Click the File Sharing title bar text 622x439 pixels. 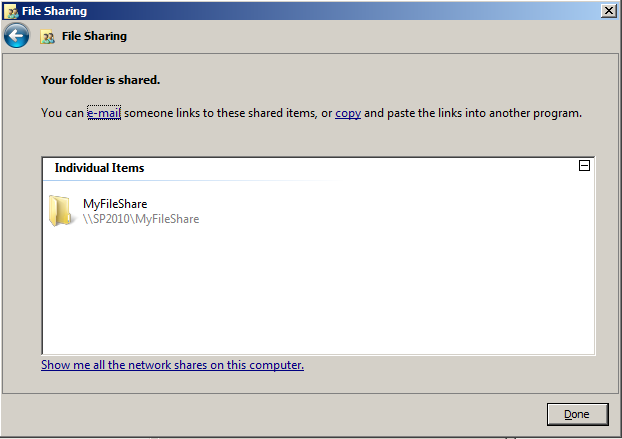(x=54, y=11)
